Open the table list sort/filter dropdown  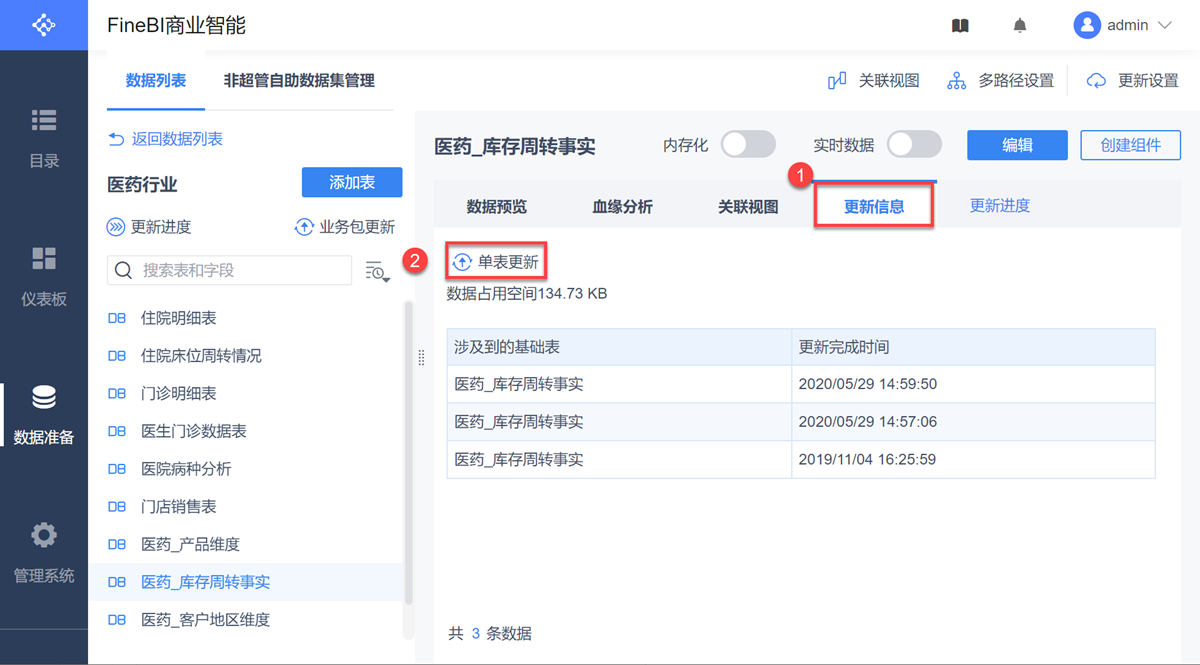point(377,271)
